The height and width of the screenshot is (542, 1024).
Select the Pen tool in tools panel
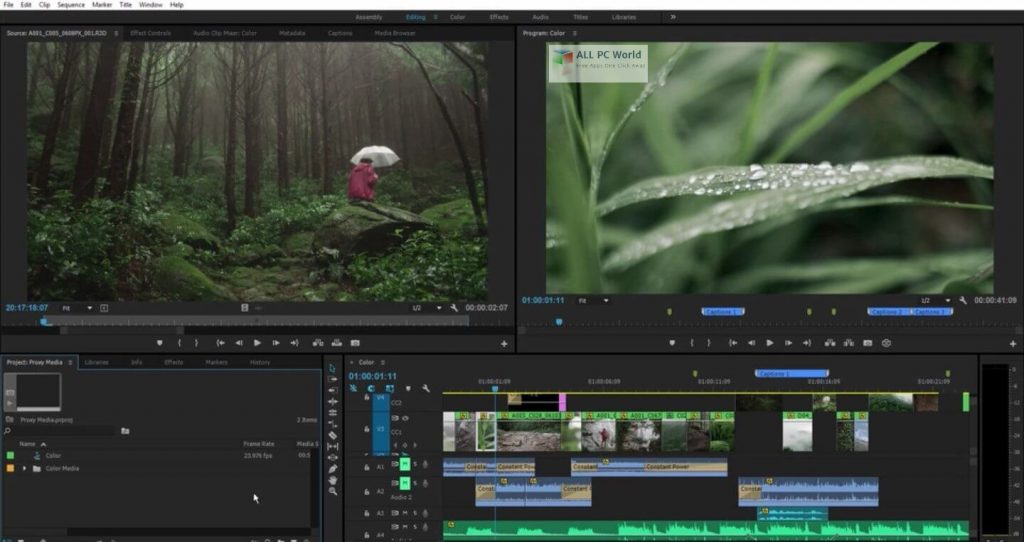[x=333, y=468]
